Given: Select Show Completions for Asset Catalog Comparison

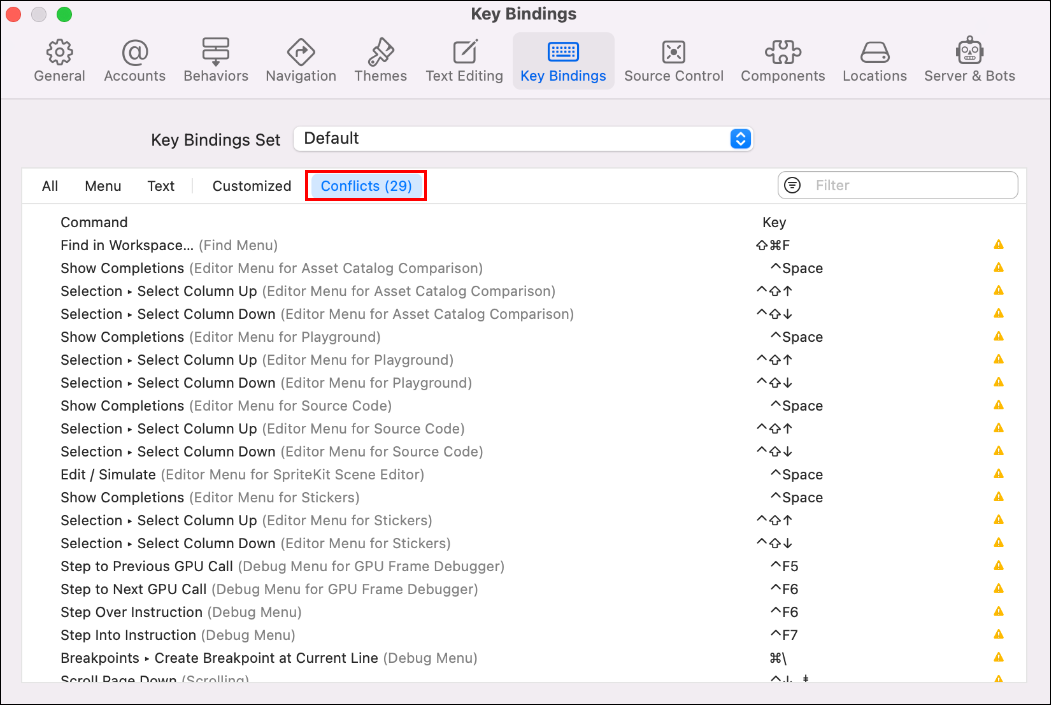Looking at the screenshot, I should click(523, 268).
